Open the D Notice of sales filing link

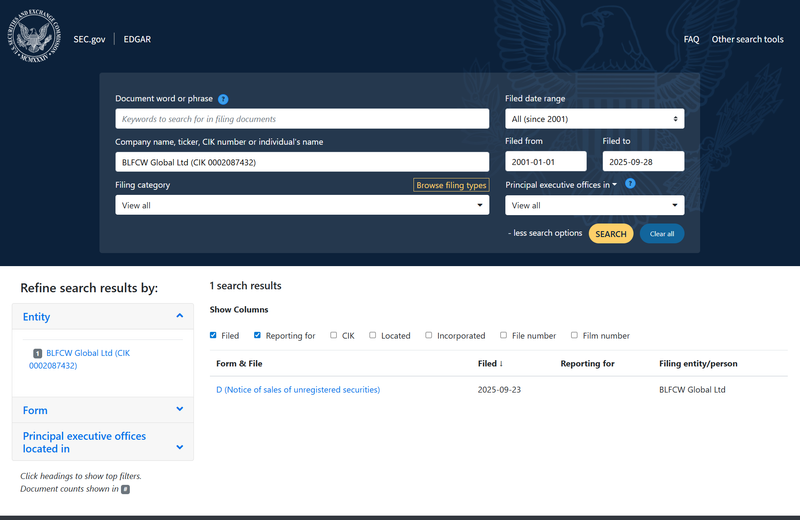point(298,390)
